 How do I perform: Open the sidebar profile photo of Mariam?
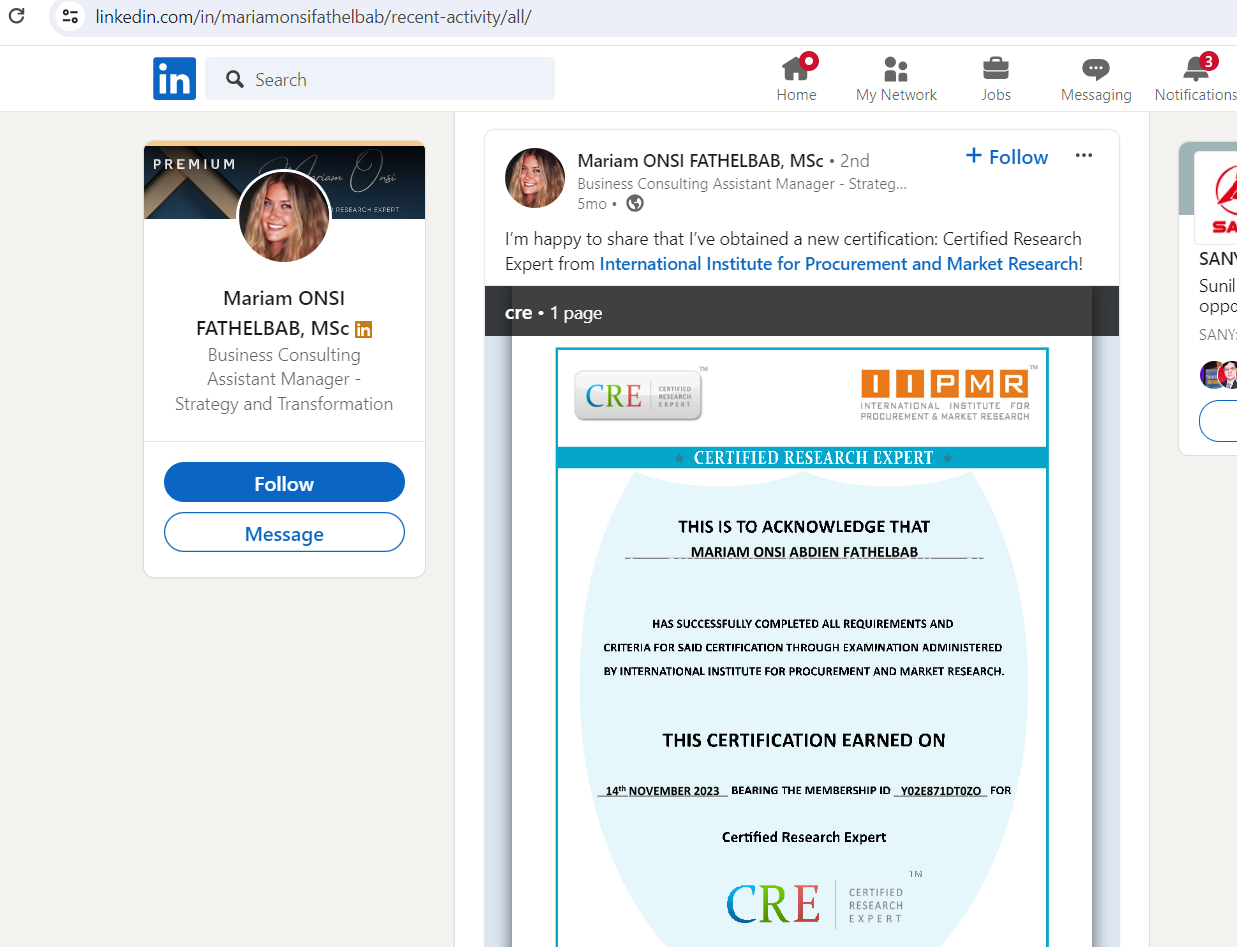pos(284,217)
